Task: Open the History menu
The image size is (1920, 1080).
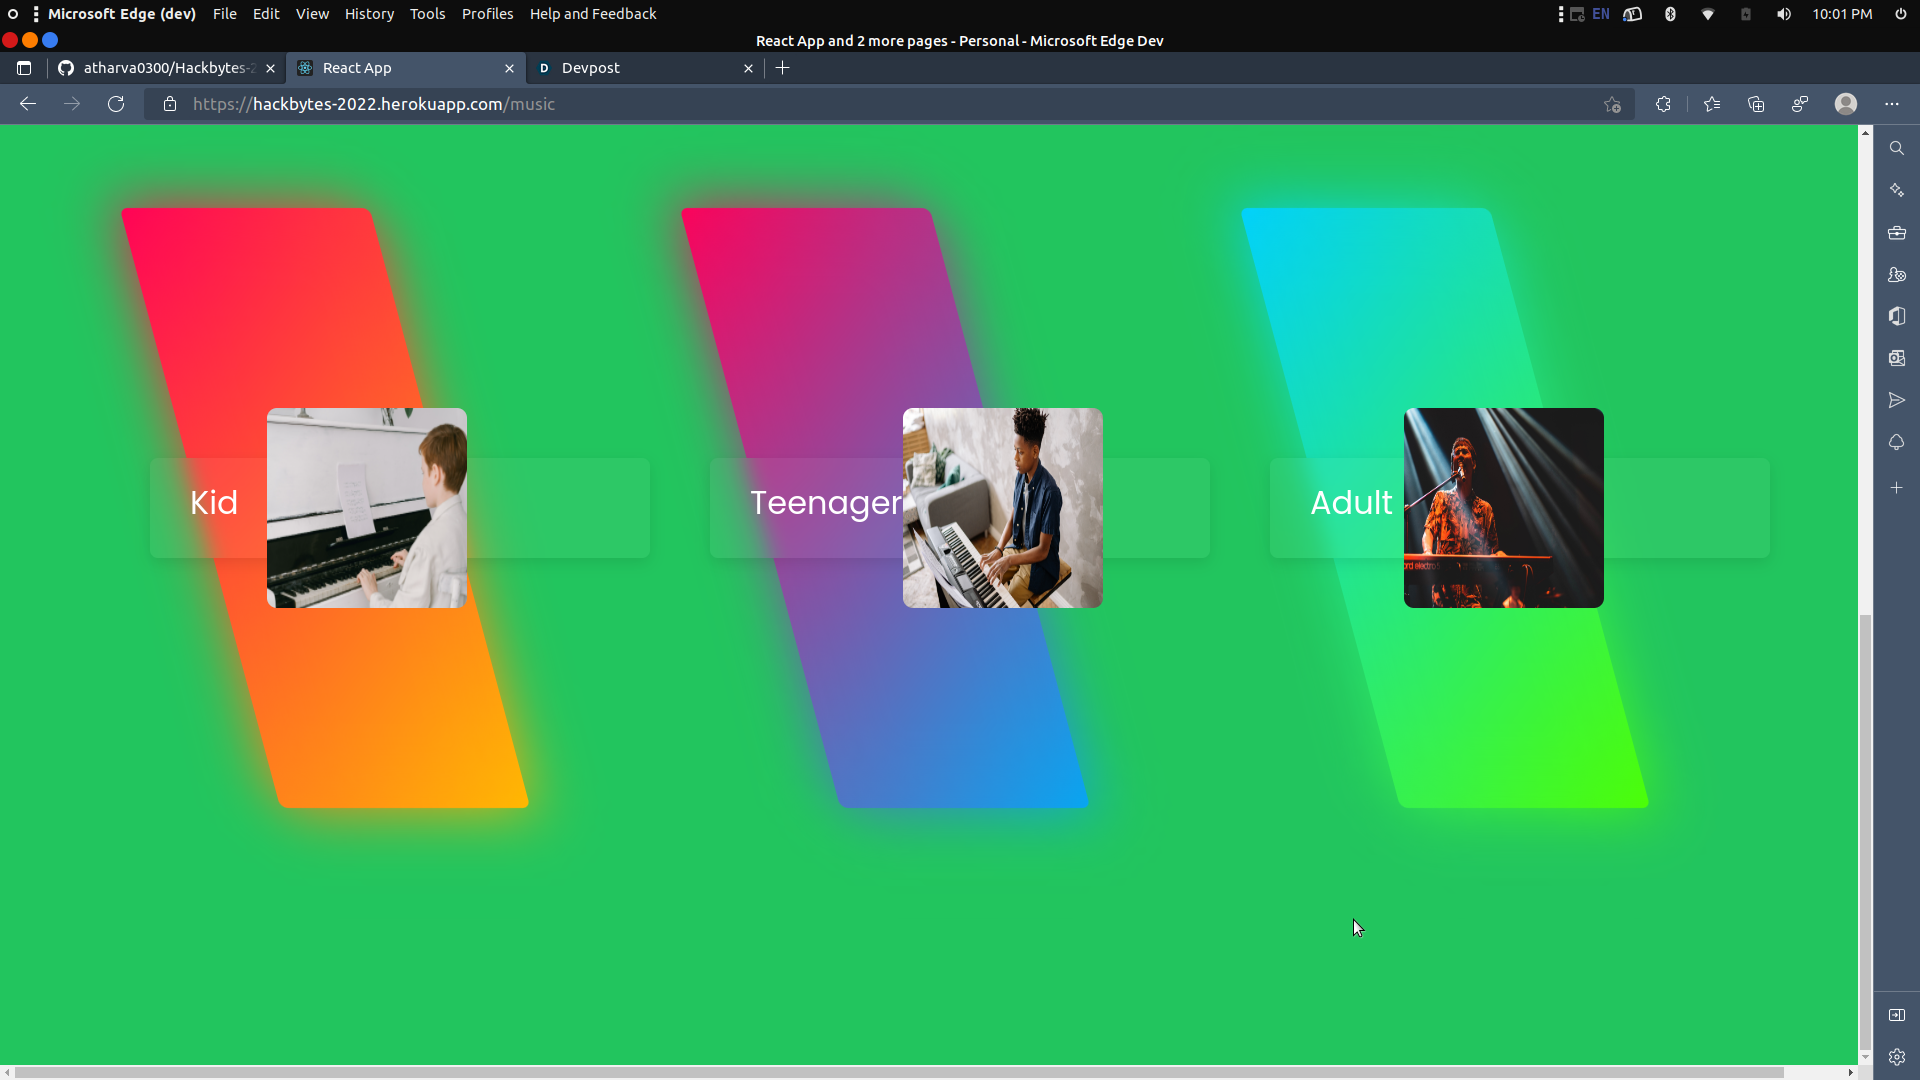Action: coord(369,14)
